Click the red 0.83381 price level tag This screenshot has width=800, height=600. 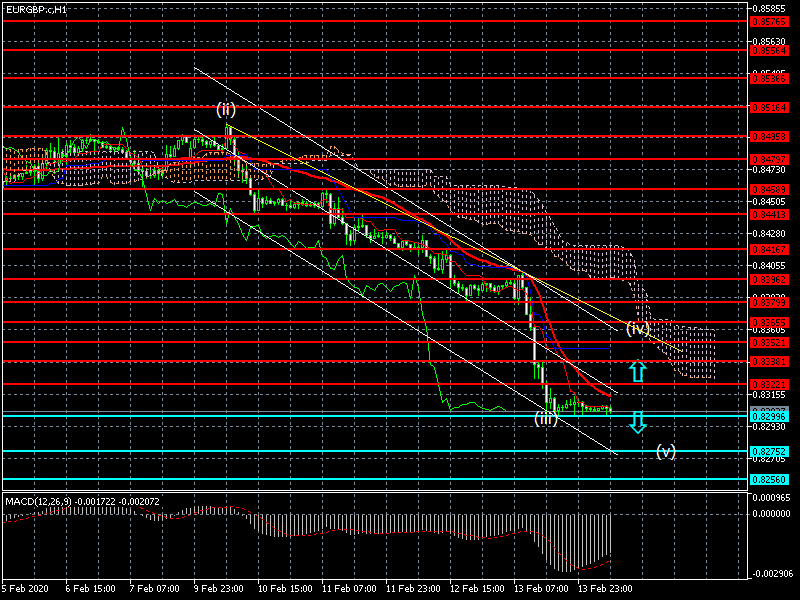point(770,362)
